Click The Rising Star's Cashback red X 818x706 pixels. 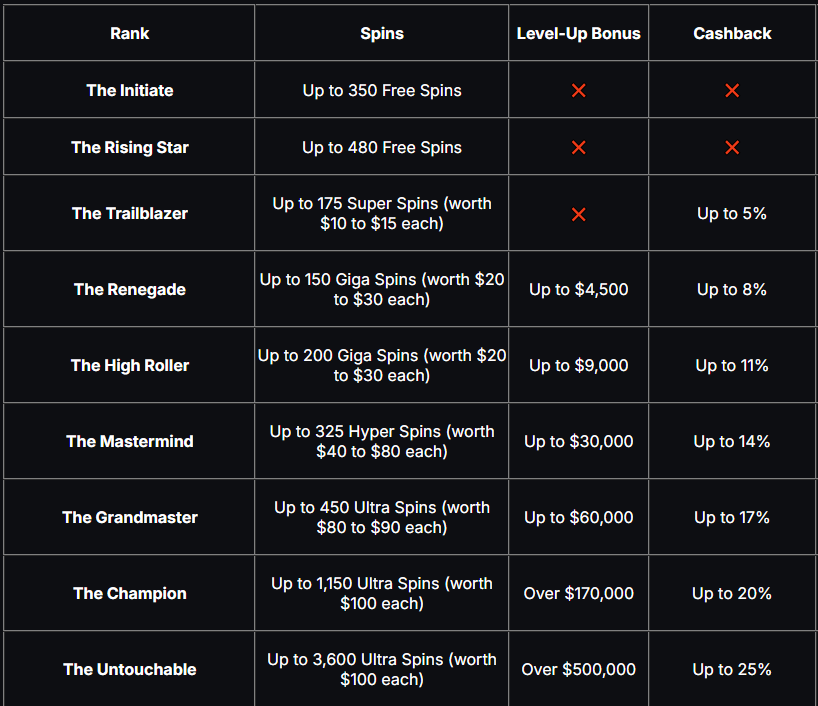coord(732,148)
